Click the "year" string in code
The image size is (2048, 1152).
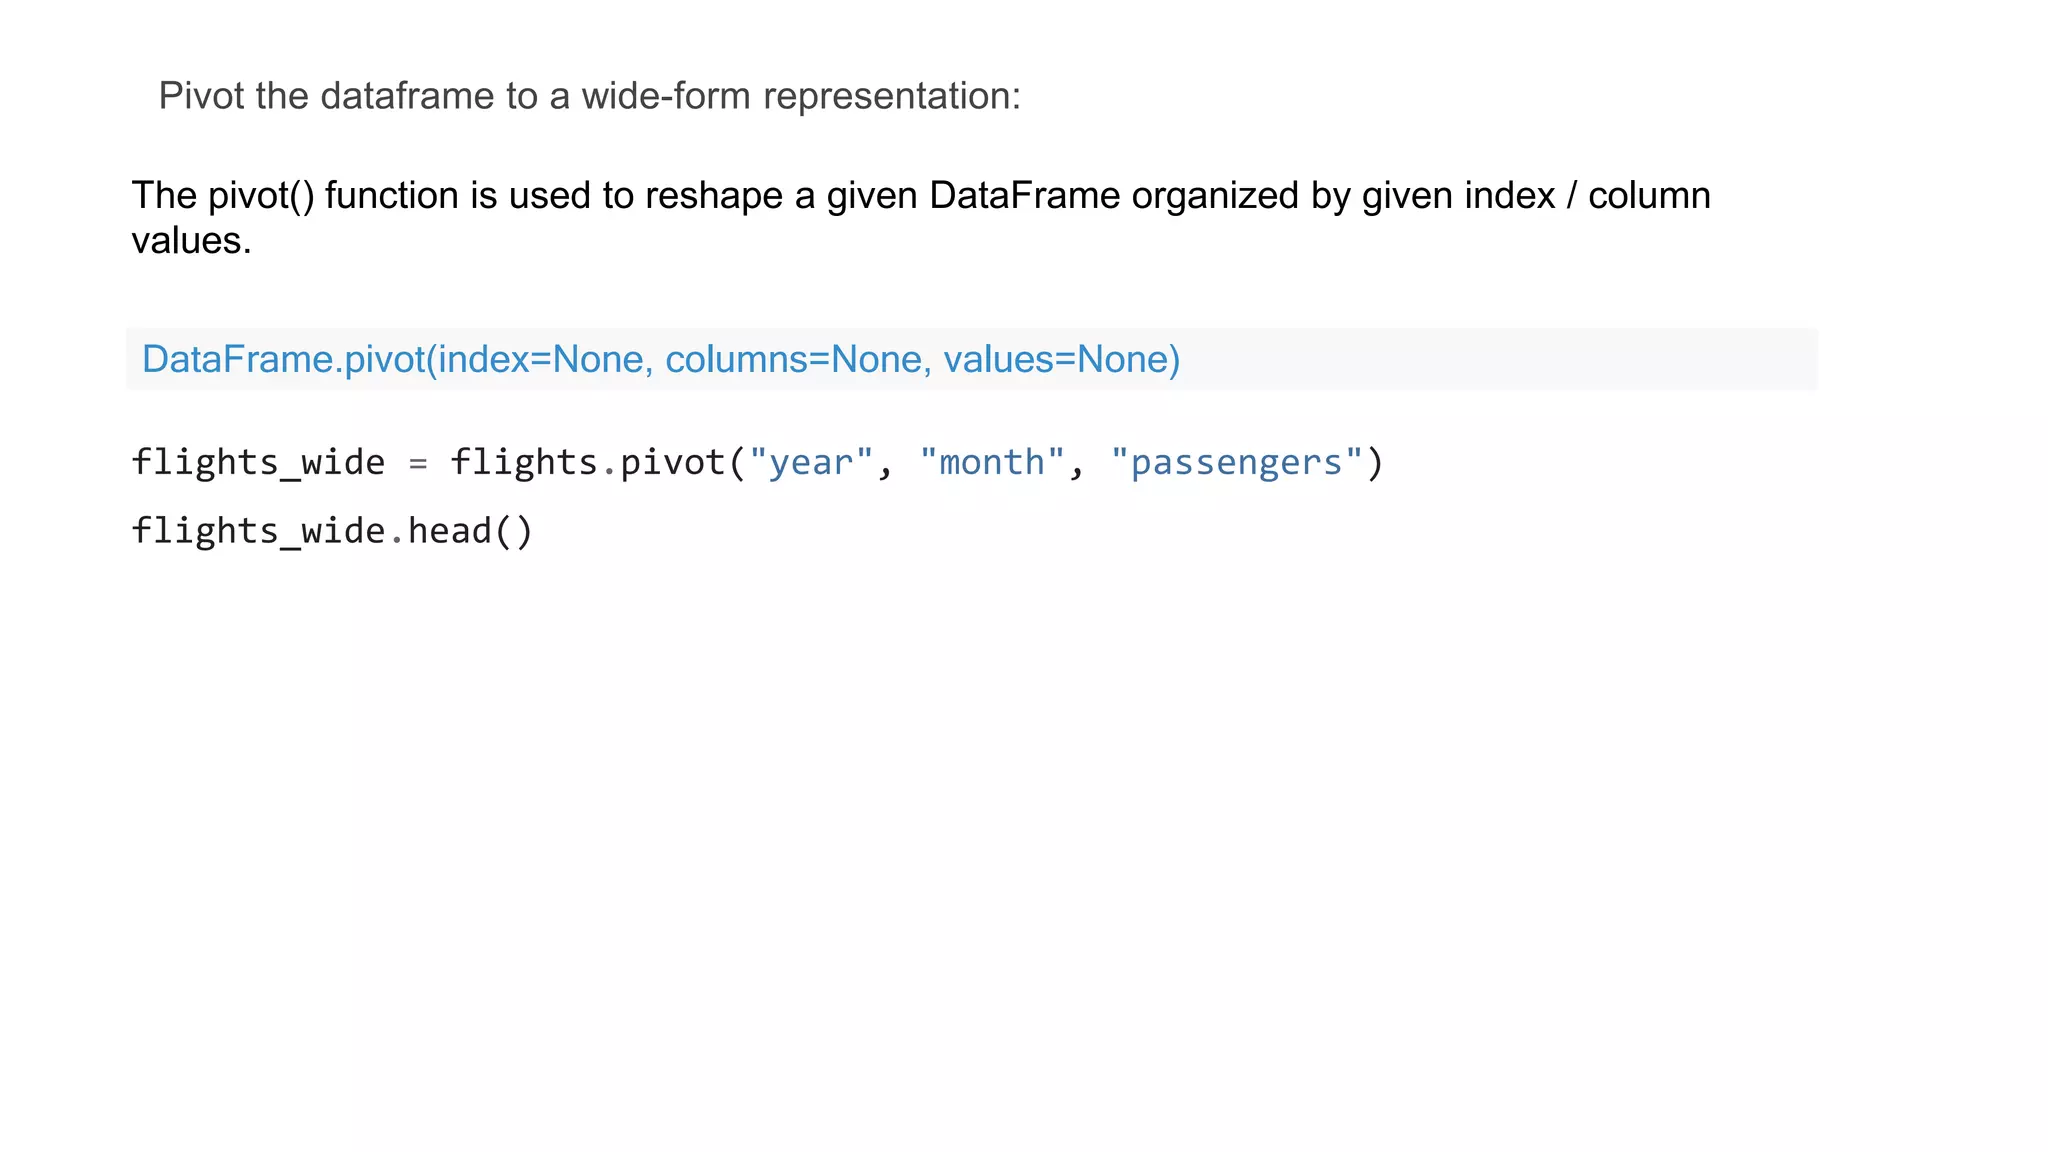coord(811,462)
